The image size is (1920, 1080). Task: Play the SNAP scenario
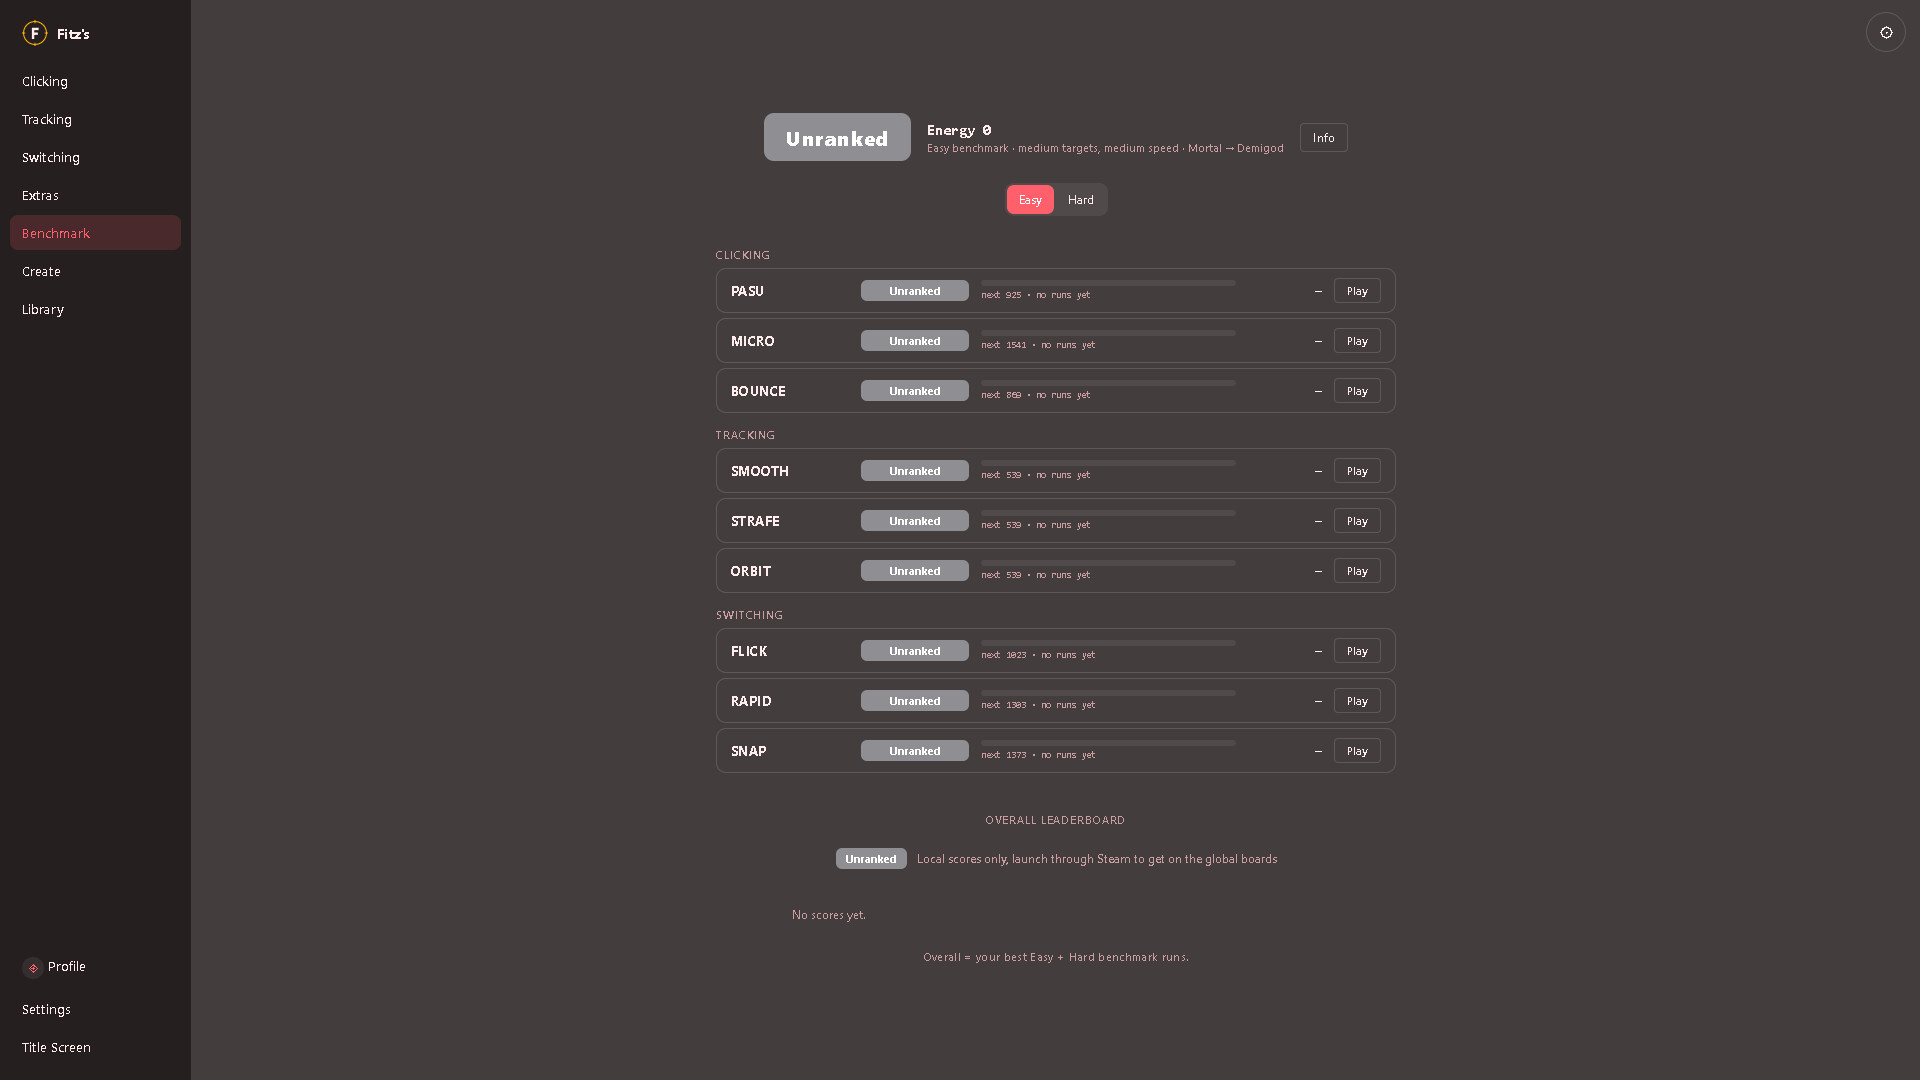pos(1357,751)
